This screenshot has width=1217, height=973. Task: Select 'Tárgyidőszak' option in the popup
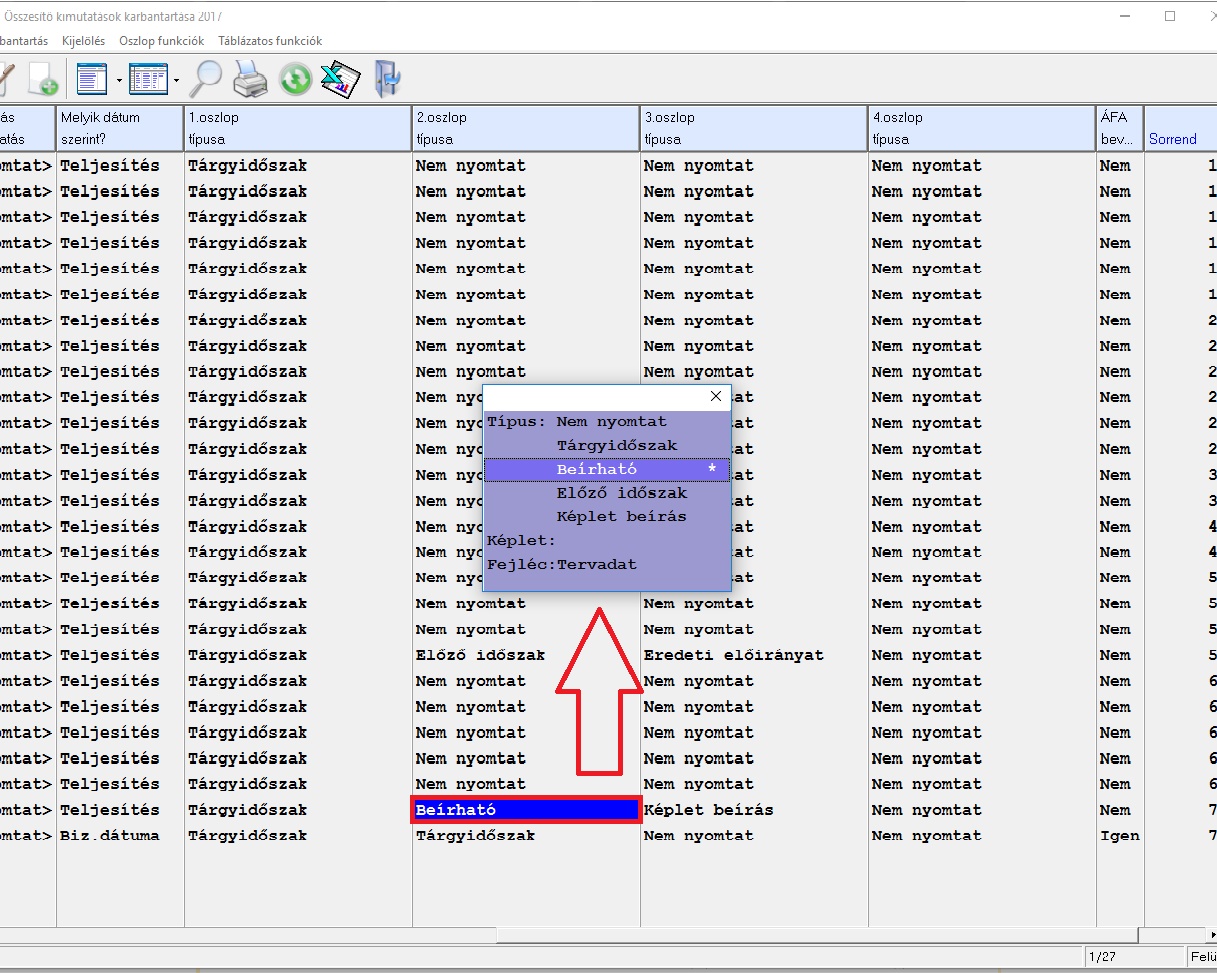point(616,446)
